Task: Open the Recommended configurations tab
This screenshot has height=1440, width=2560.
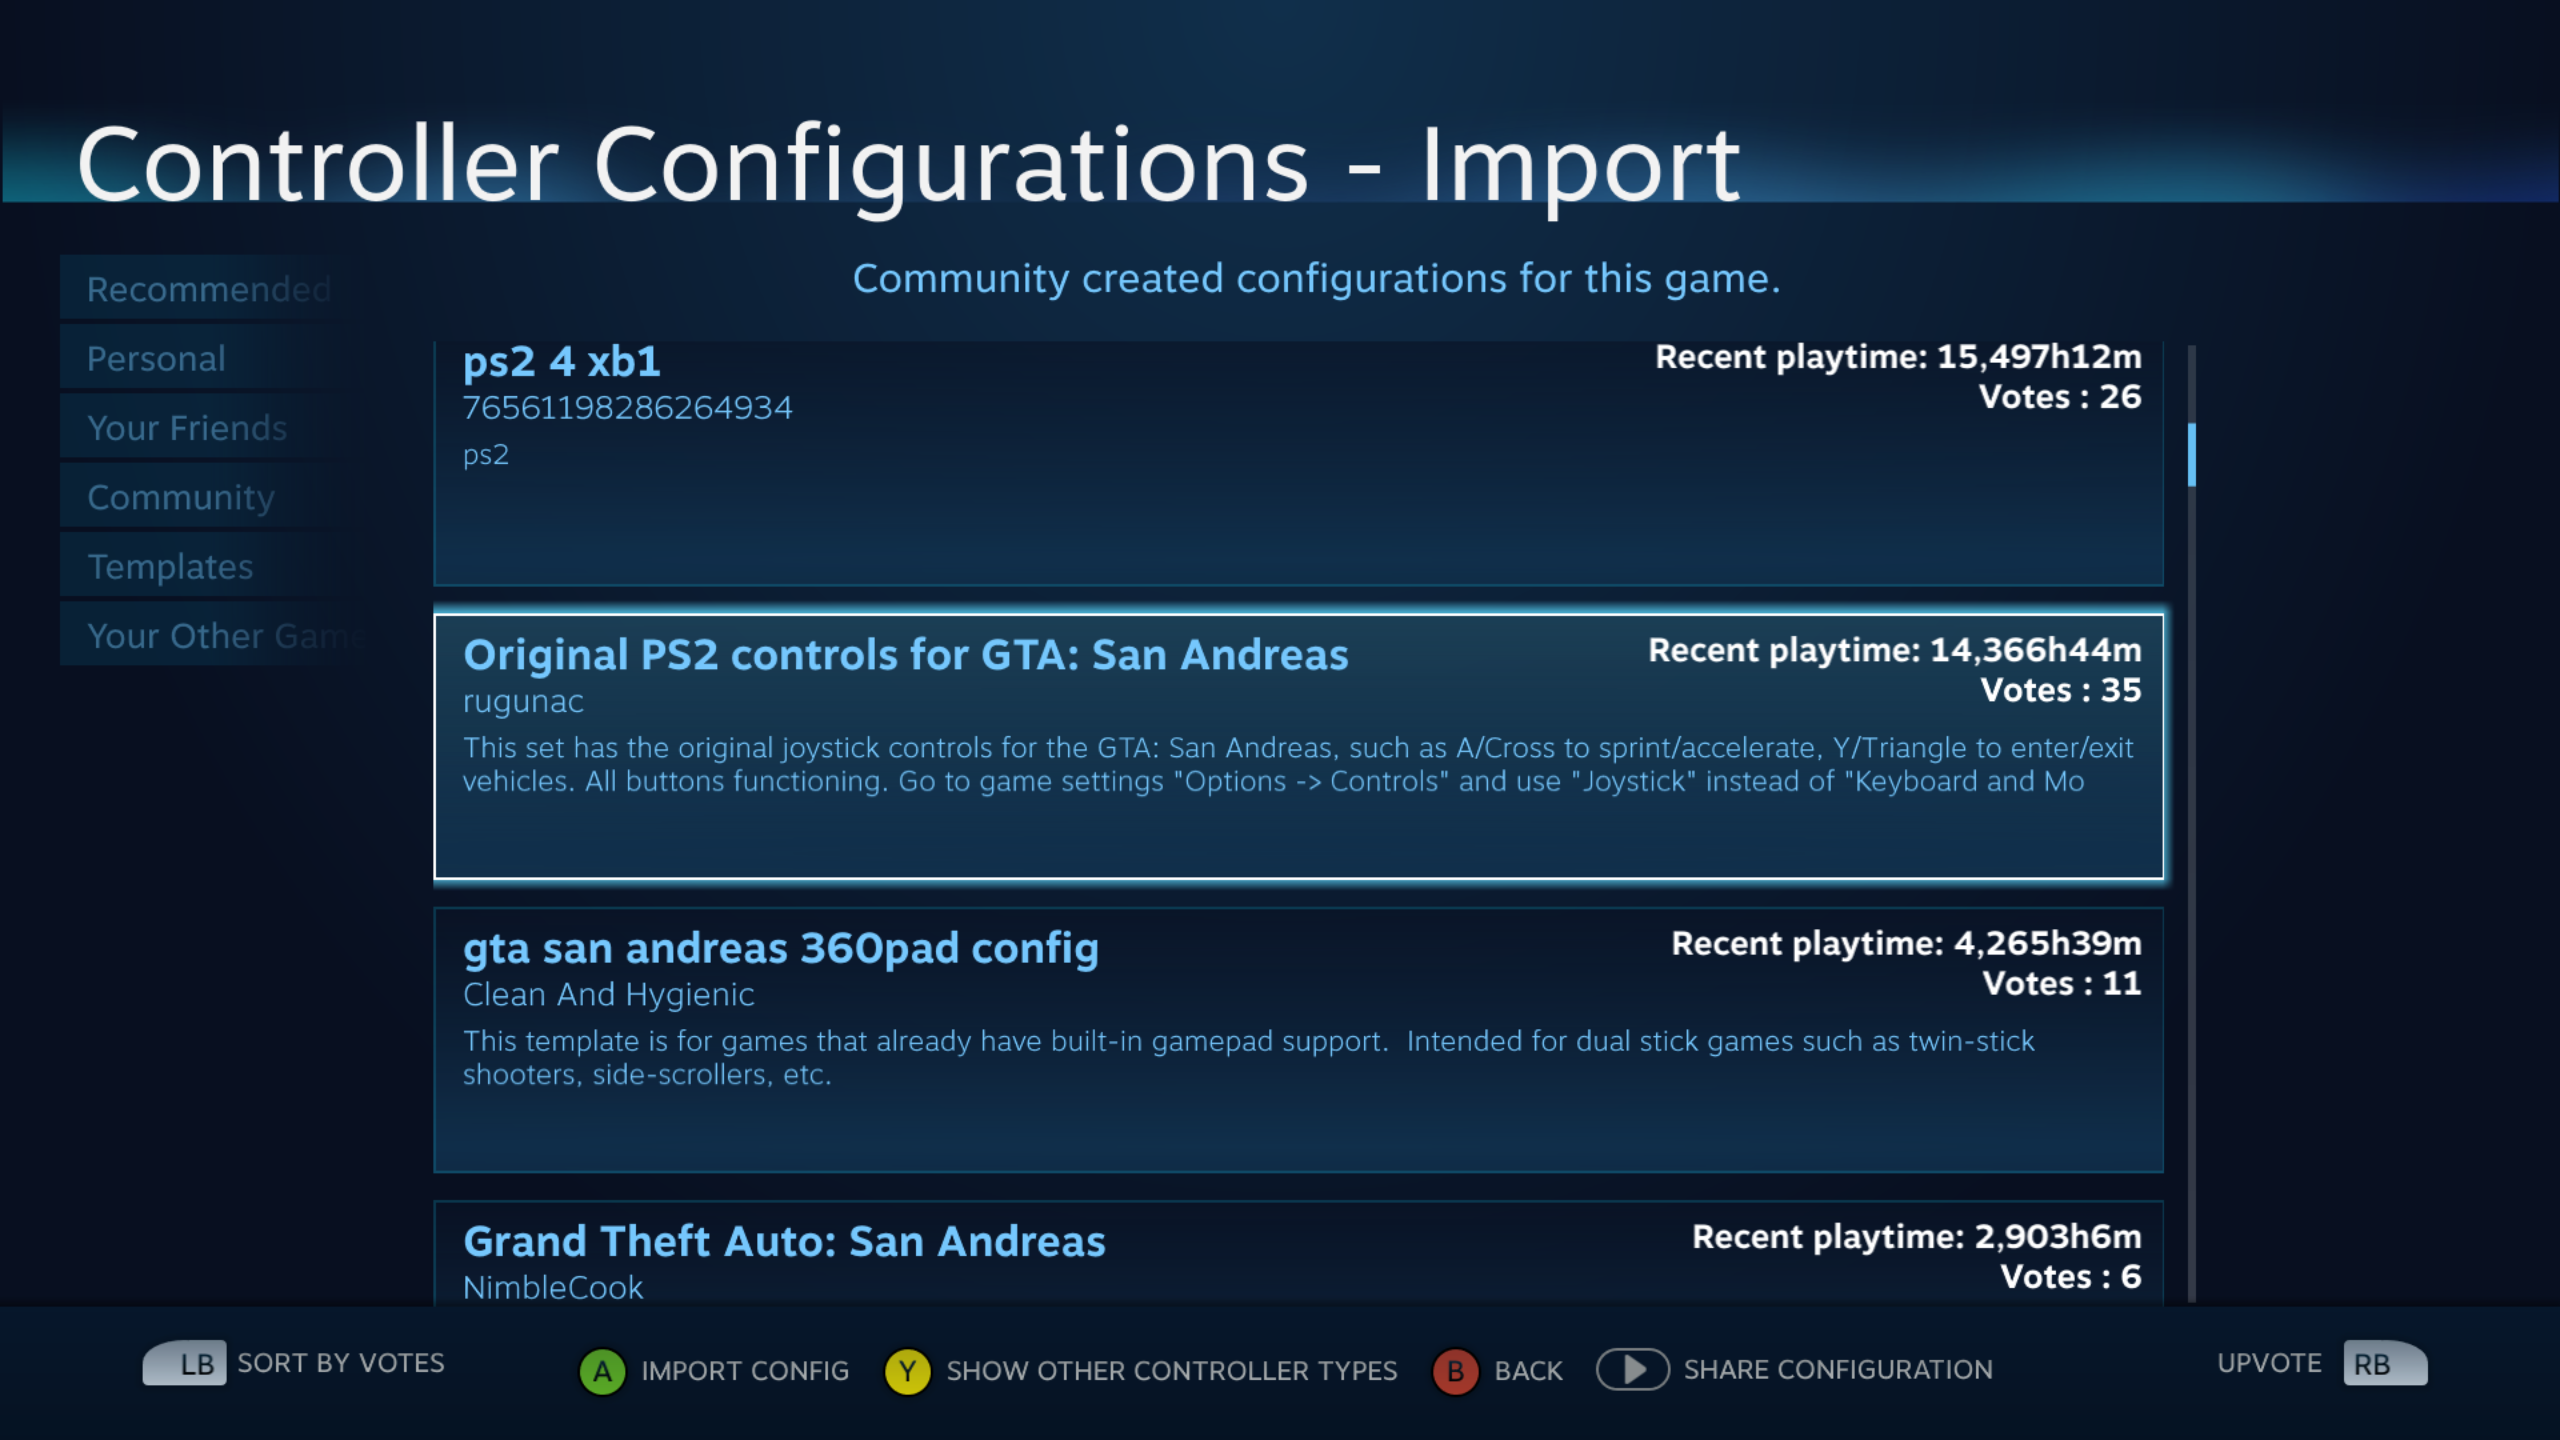Action: [x=208, y=289]
